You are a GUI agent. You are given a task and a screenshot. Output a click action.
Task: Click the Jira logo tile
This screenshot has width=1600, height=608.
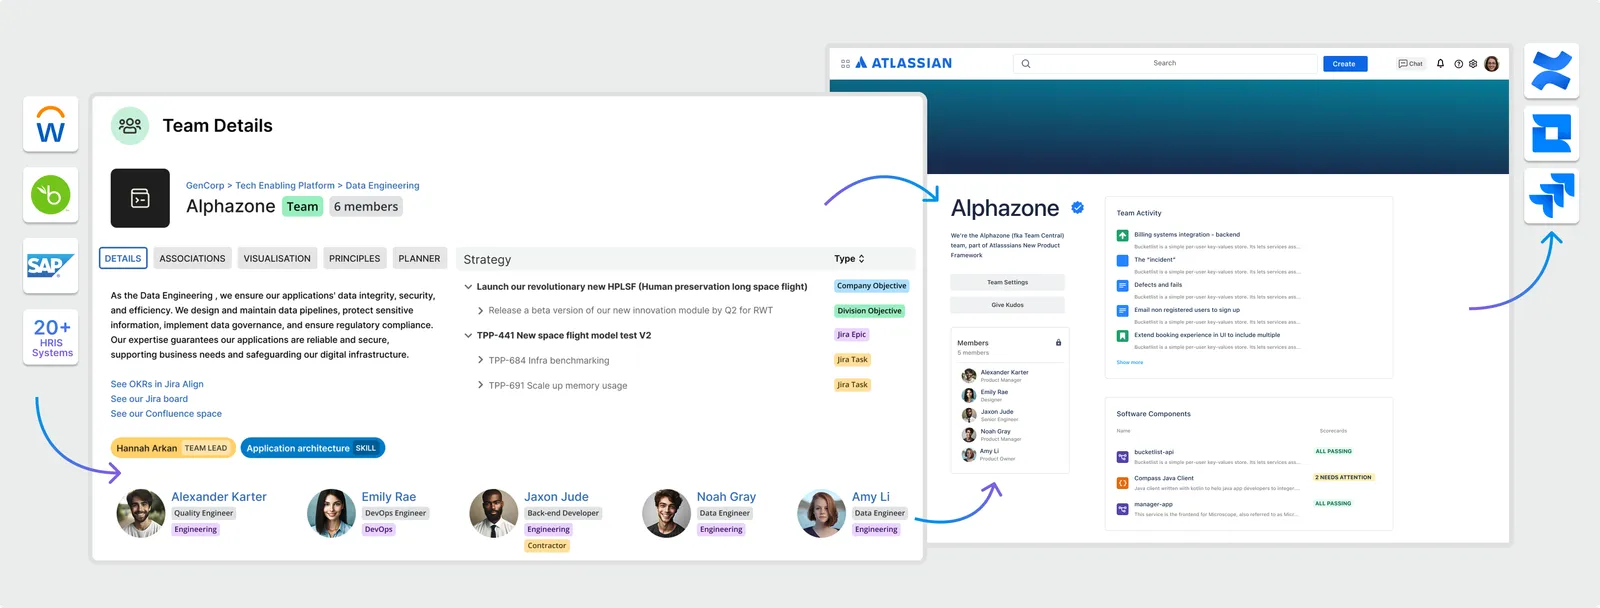1551,196
